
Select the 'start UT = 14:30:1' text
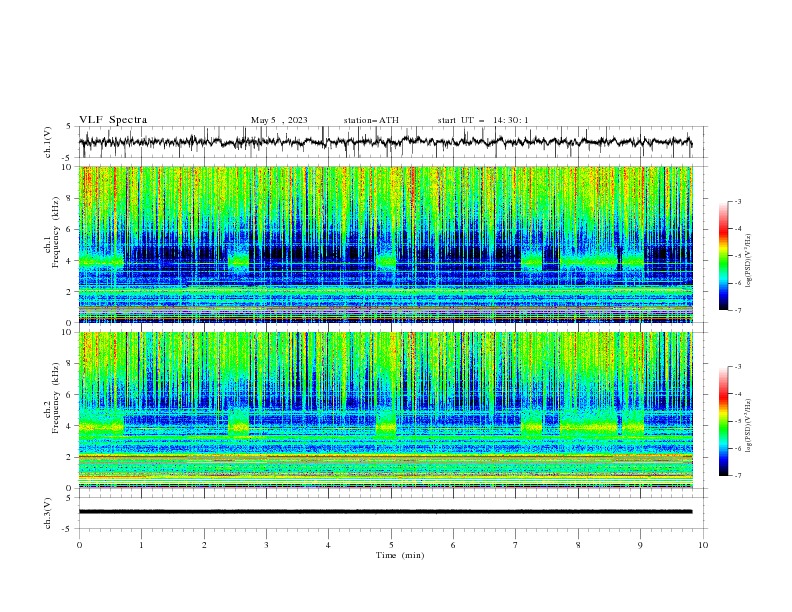pyautogui.click(x=483, y=120)
